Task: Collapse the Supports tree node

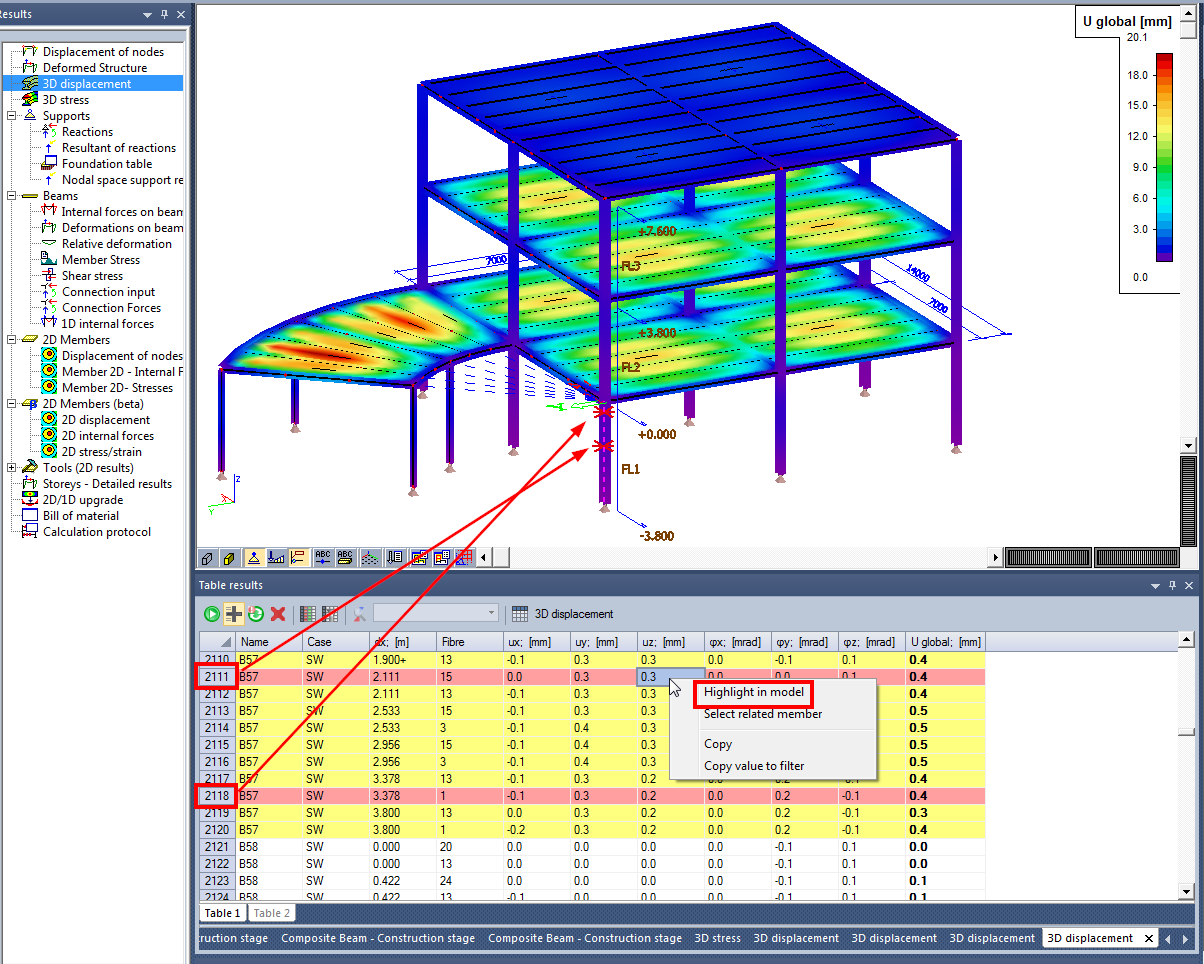Action: pyautogui.click(x=11, y=116)
